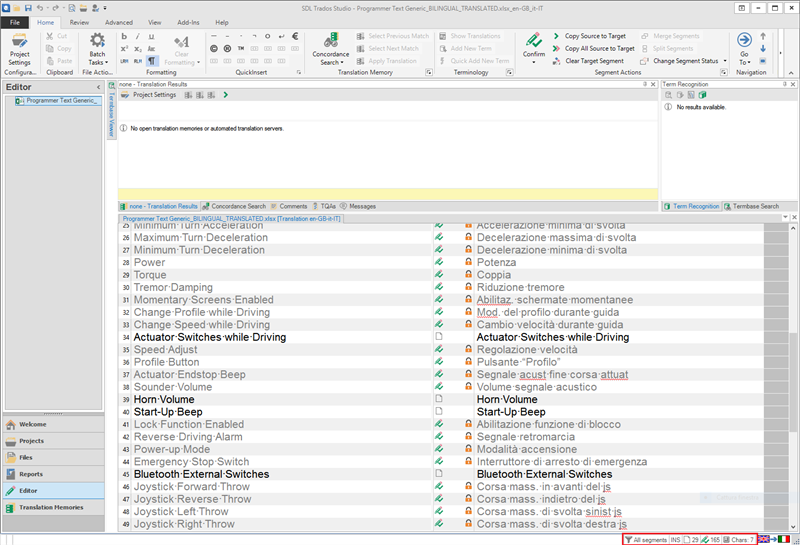Click status icon of 'Bluetooth External Switches' segment

pyautogui.click(x=439, y=474)
